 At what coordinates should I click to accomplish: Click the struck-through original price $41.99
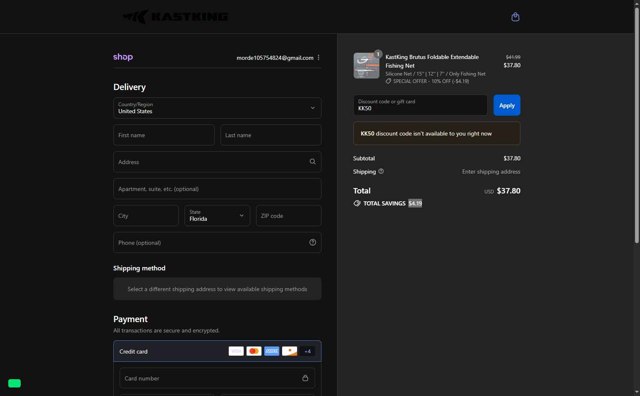[x=513, y=57]
